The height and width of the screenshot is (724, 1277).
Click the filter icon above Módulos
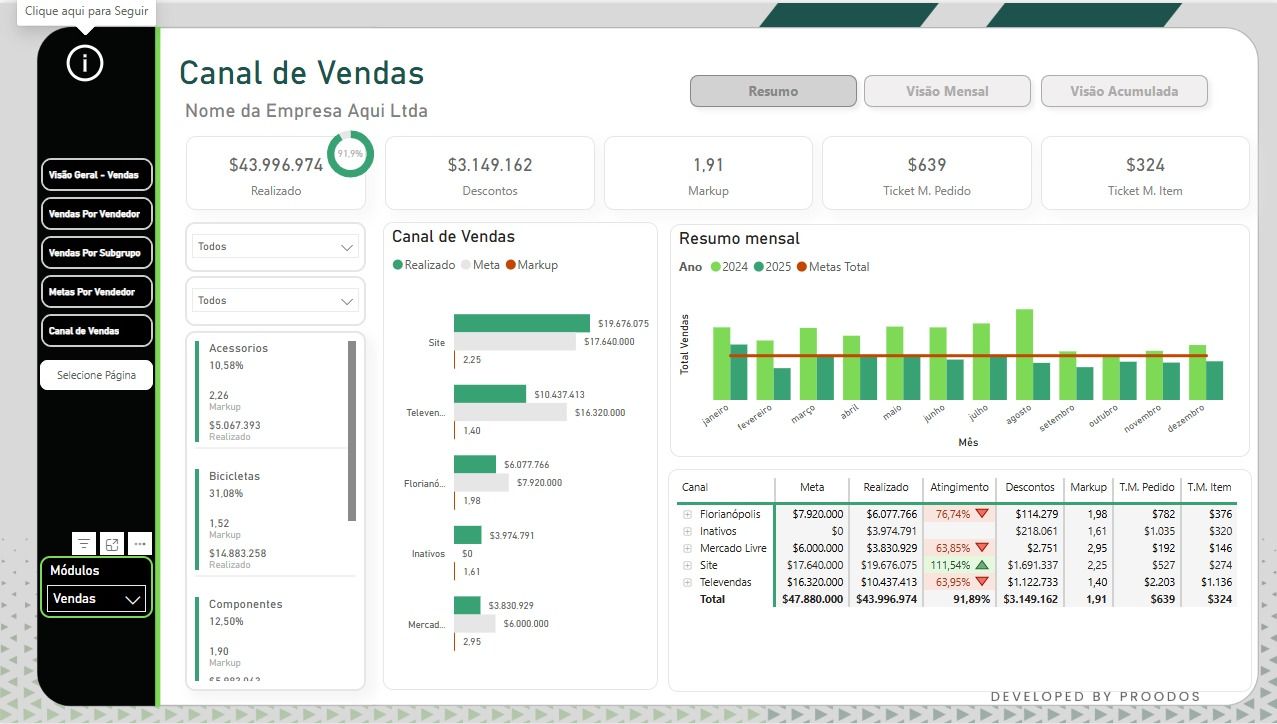coord(85,544)
